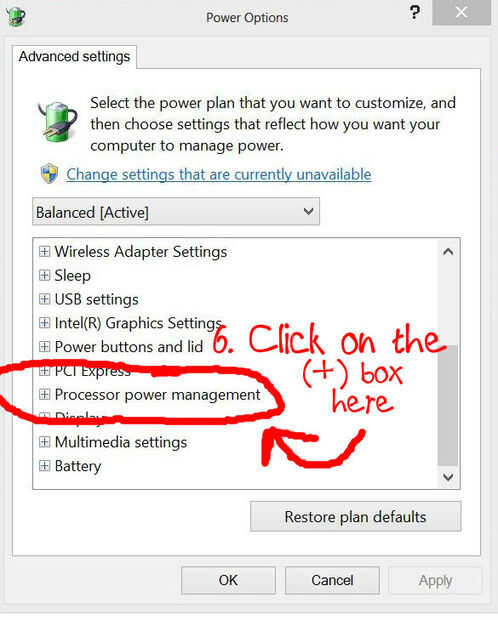Expand Intel(R) Graphics Settings plus box
Image resolution: width=498 pixels, height=620 pixels.
pos(44,323)
